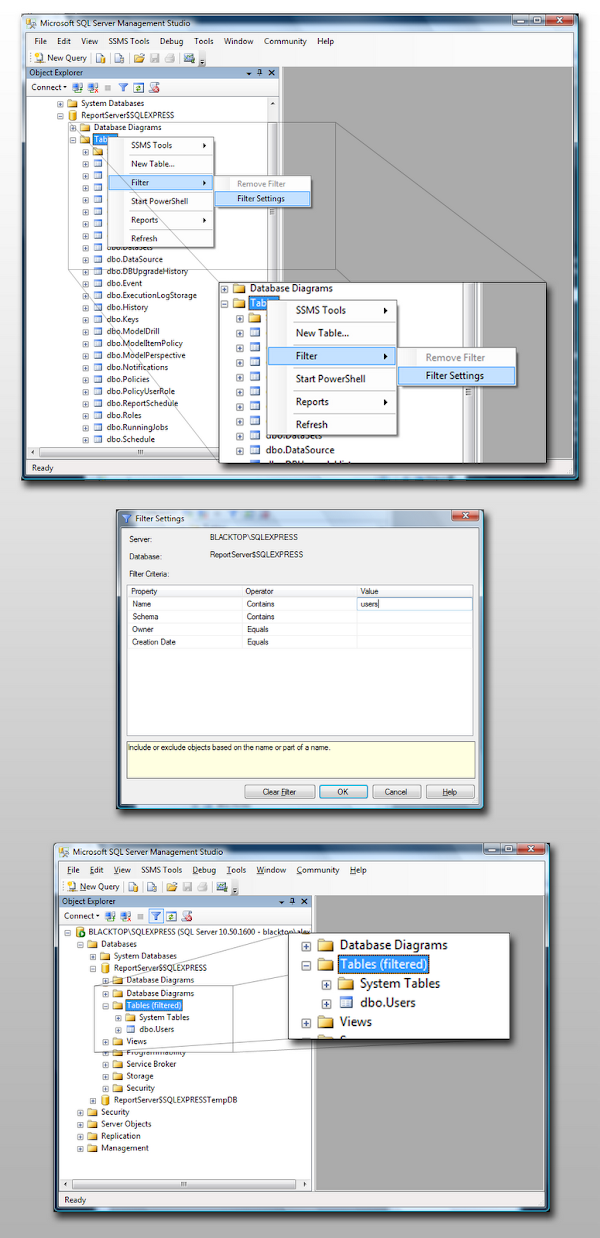Viewport: 600px width, 1238px height.
Task: Click the funnel icon in Filter Settings title bar
Action: pos(126,519)
